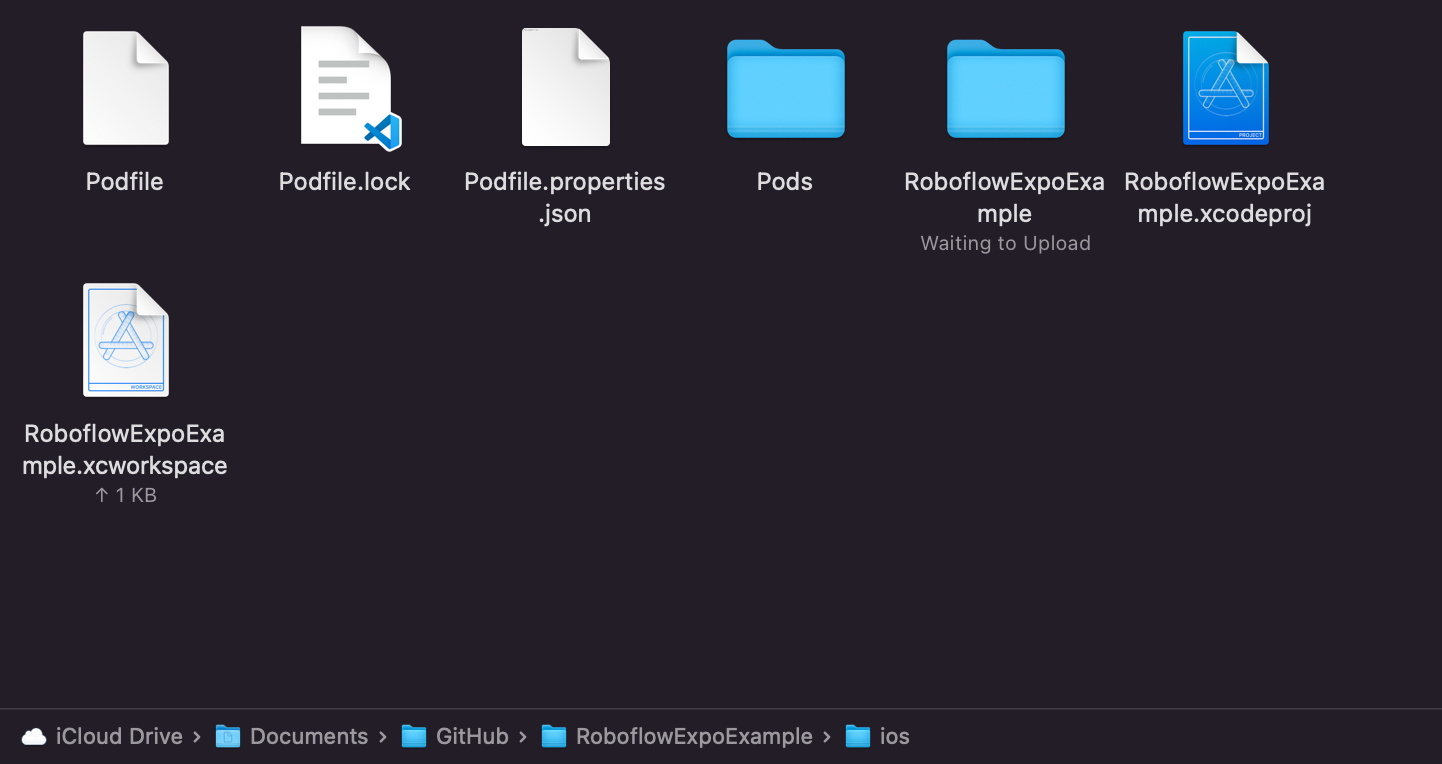Screen dimensions: 1442x764
Task: Click the Podfile.lock file name text
Action: coord(345,182)
